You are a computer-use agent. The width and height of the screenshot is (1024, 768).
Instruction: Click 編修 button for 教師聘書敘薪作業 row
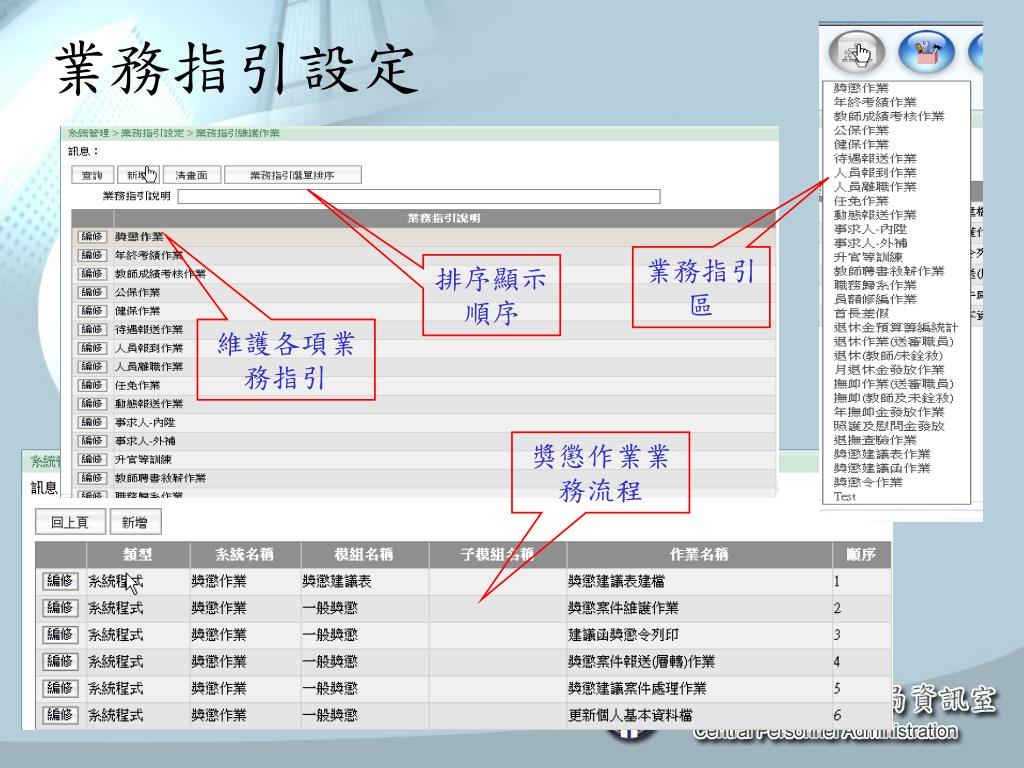[x=92, y=478]
